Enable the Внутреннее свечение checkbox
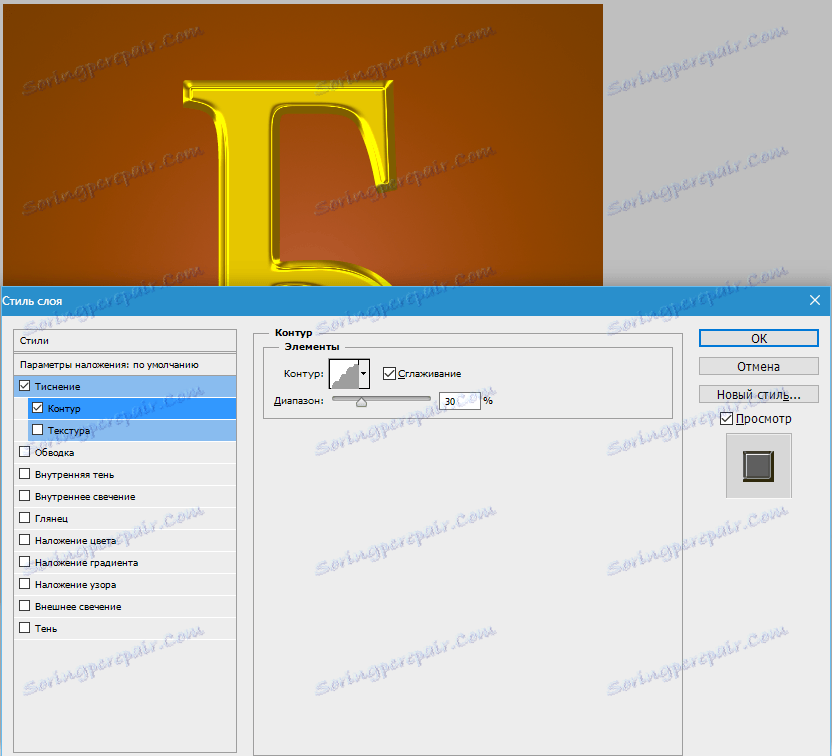This screenshot has height=756, width=832. pos(24,496)
